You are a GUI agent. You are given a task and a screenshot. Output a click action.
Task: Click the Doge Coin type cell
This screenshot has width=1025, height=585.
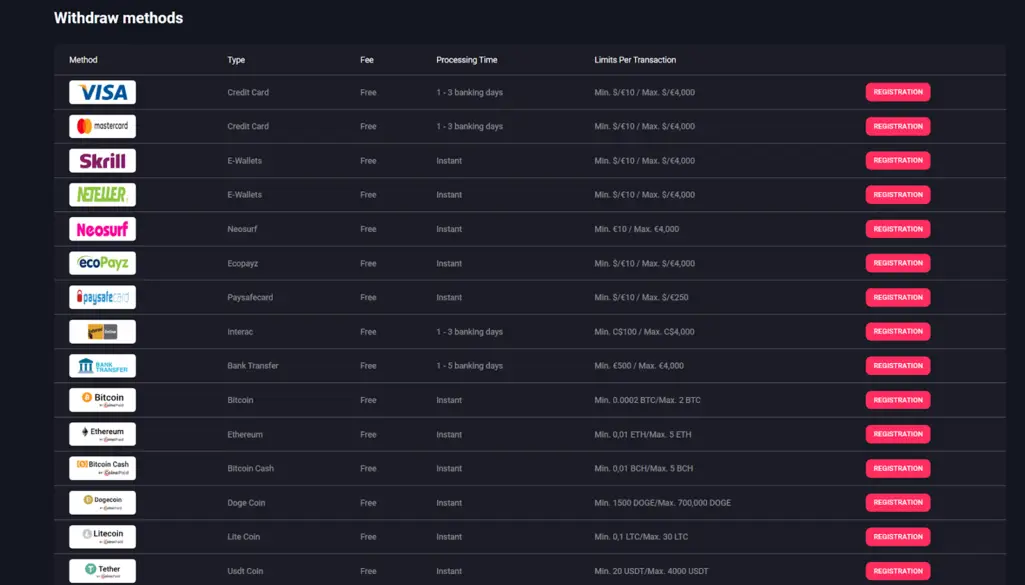[246, 503]
